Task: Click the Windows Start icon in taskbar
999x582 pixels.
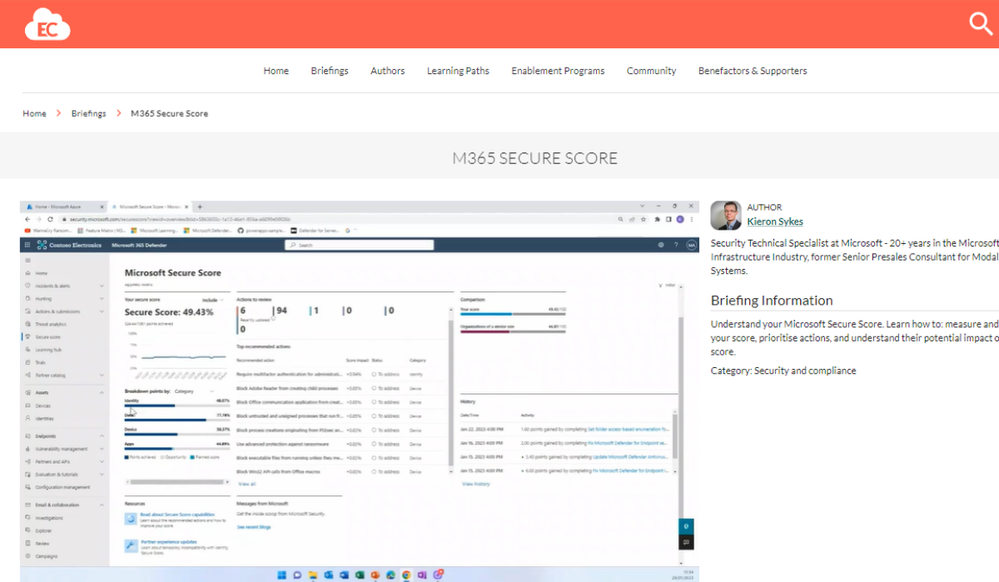Action: (282, 575)
